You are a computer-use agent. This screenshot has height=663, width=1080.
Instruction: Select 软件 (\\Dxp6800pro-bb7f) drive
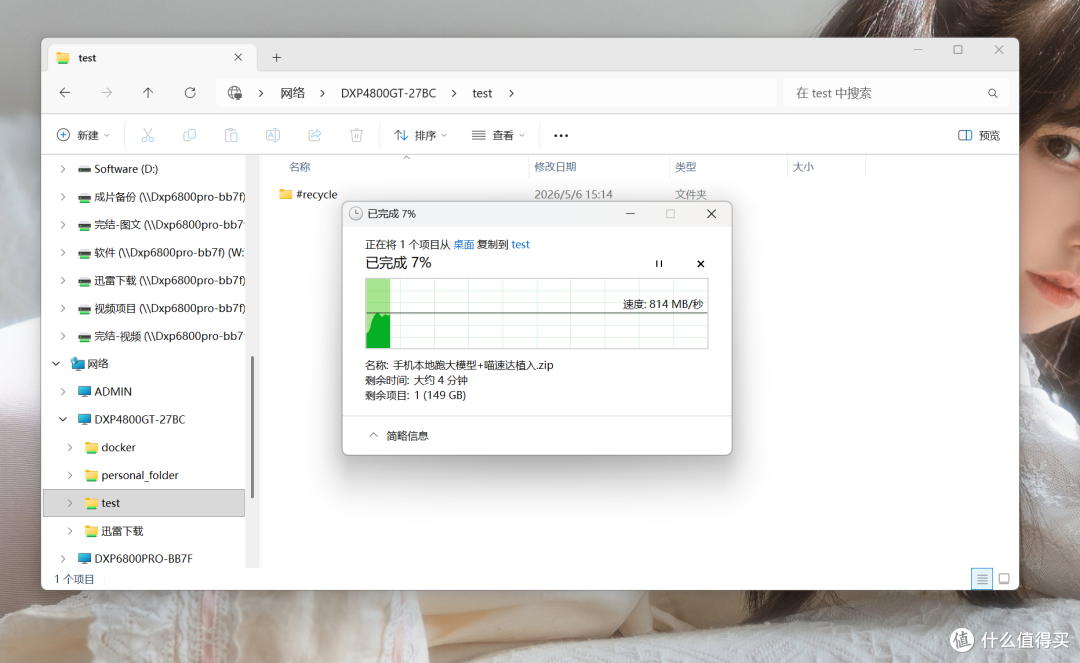click(x=161, y=253)
